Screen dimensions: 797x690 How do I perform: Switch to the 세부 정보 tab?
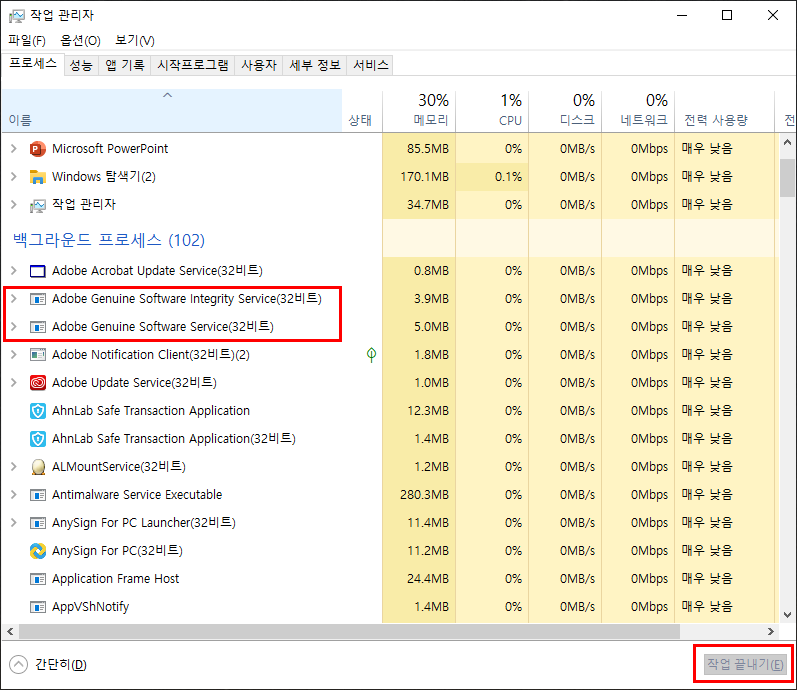(x=315, y=65)
